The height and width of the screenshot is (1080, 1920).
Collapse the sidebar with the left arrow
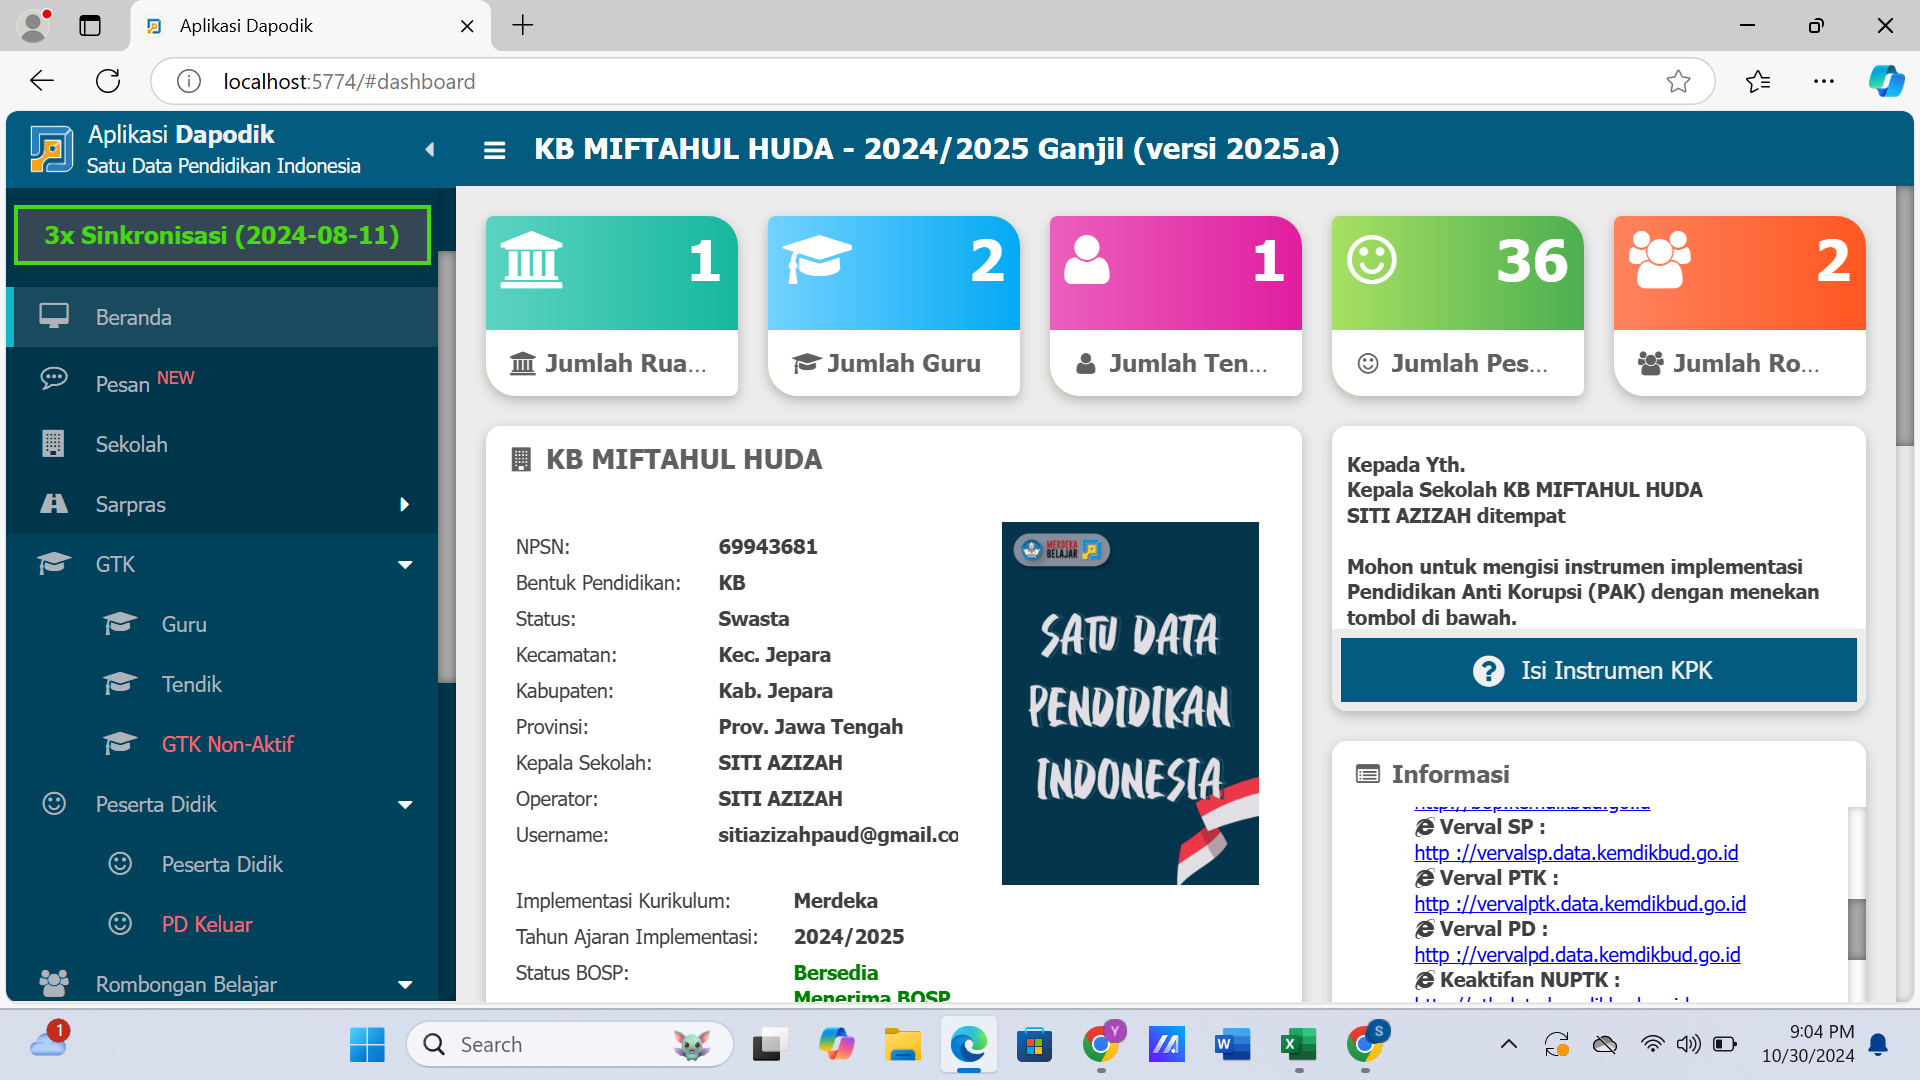[430, 150]
